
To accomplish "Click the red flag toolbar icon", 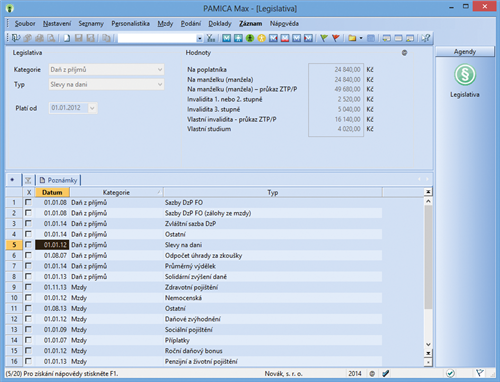I will tap(336, 38).
